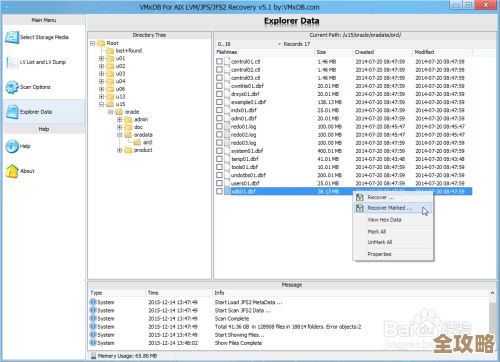Select the tools01.dbf file name
The width and height of the screenshot is (500, 362).
(245, 167)
